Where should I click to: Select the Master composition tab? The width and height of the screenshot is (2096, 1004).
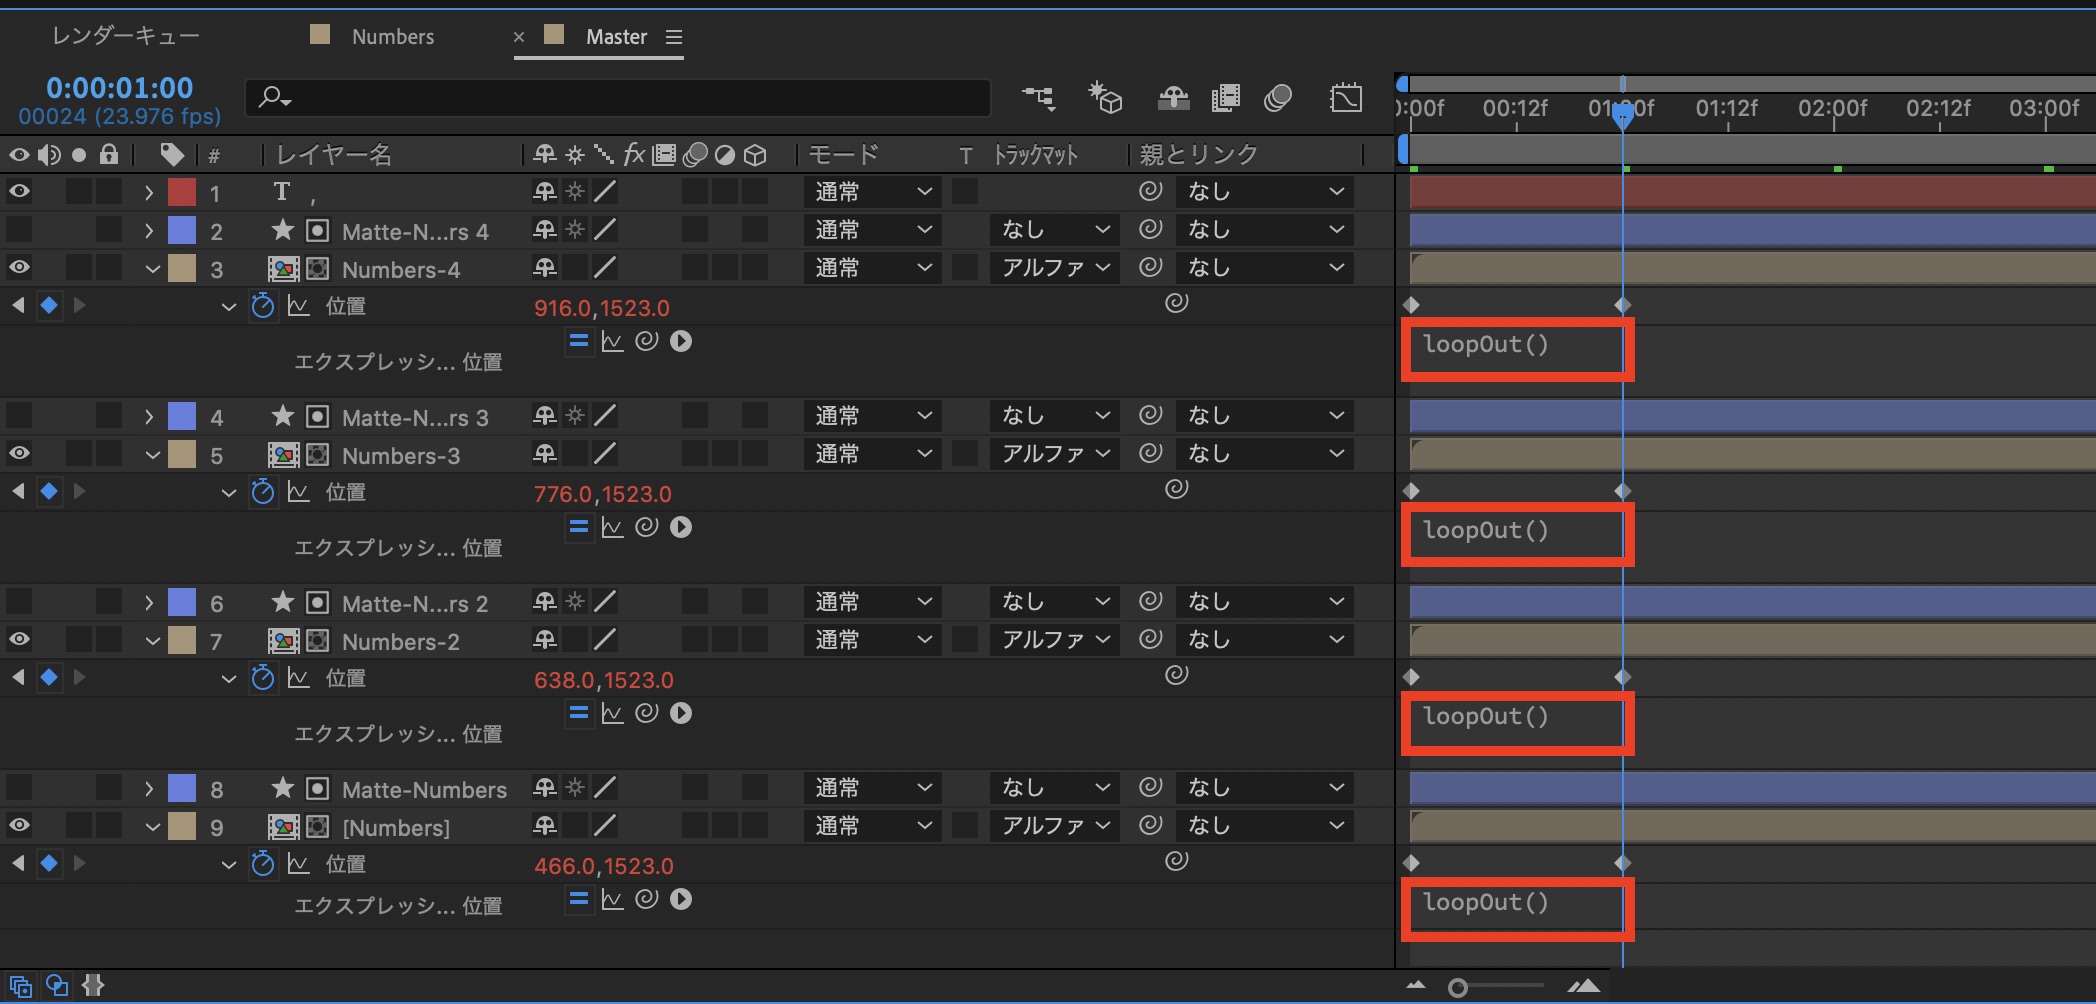coord(616,36)
